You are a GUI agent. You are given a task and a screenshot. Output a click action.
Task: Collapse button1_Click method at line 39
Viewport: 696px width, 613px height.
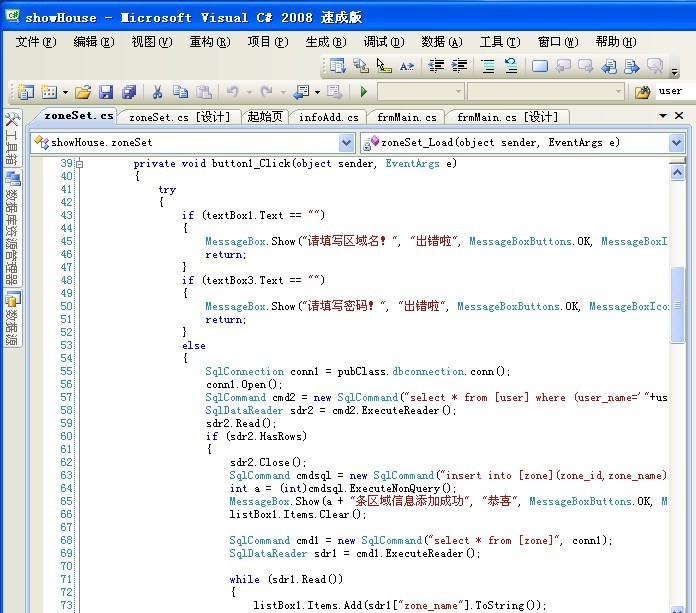tap(79, 164)
